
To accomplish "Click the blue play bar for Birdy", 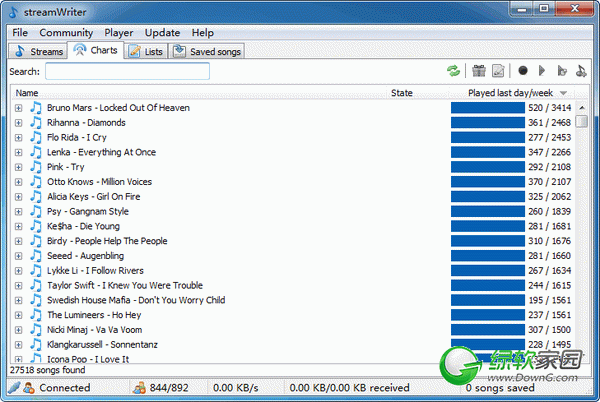I will pos(488,241).
